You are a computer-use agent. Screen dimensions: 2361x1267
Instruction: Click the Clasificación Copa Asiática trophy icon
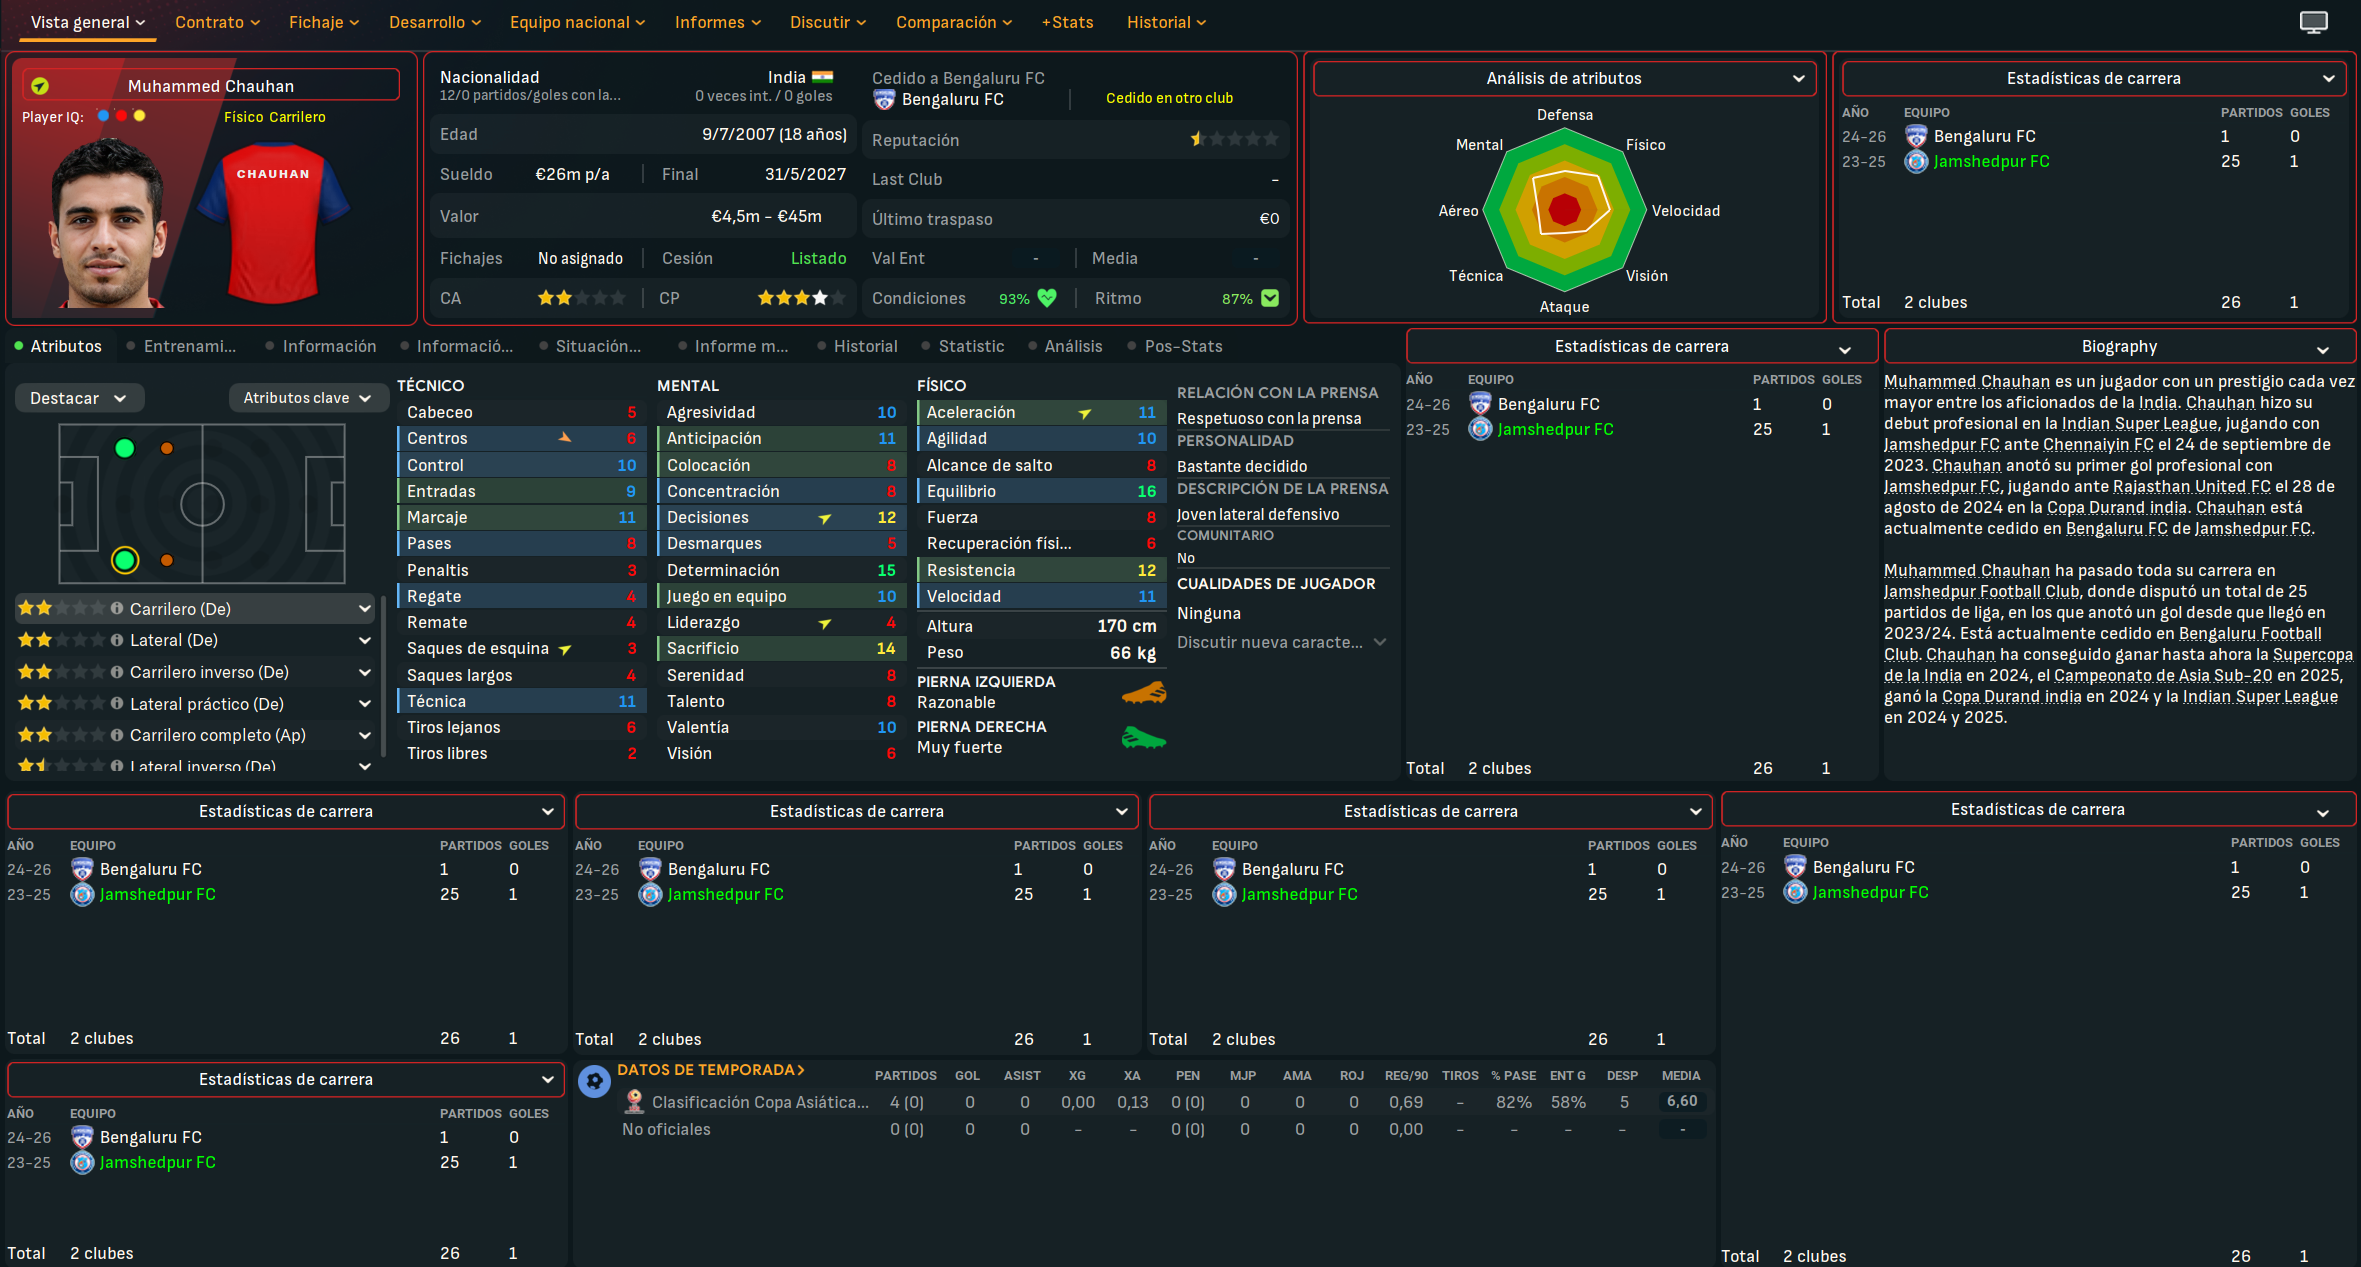pos(633,1102)
